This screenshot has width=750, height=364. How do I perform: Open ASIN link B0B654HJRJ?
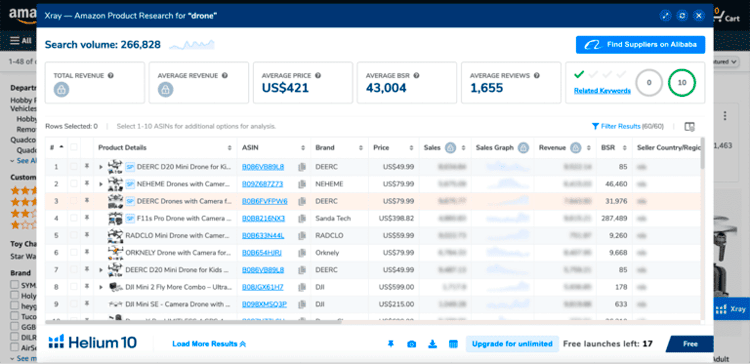pos(262,253)
